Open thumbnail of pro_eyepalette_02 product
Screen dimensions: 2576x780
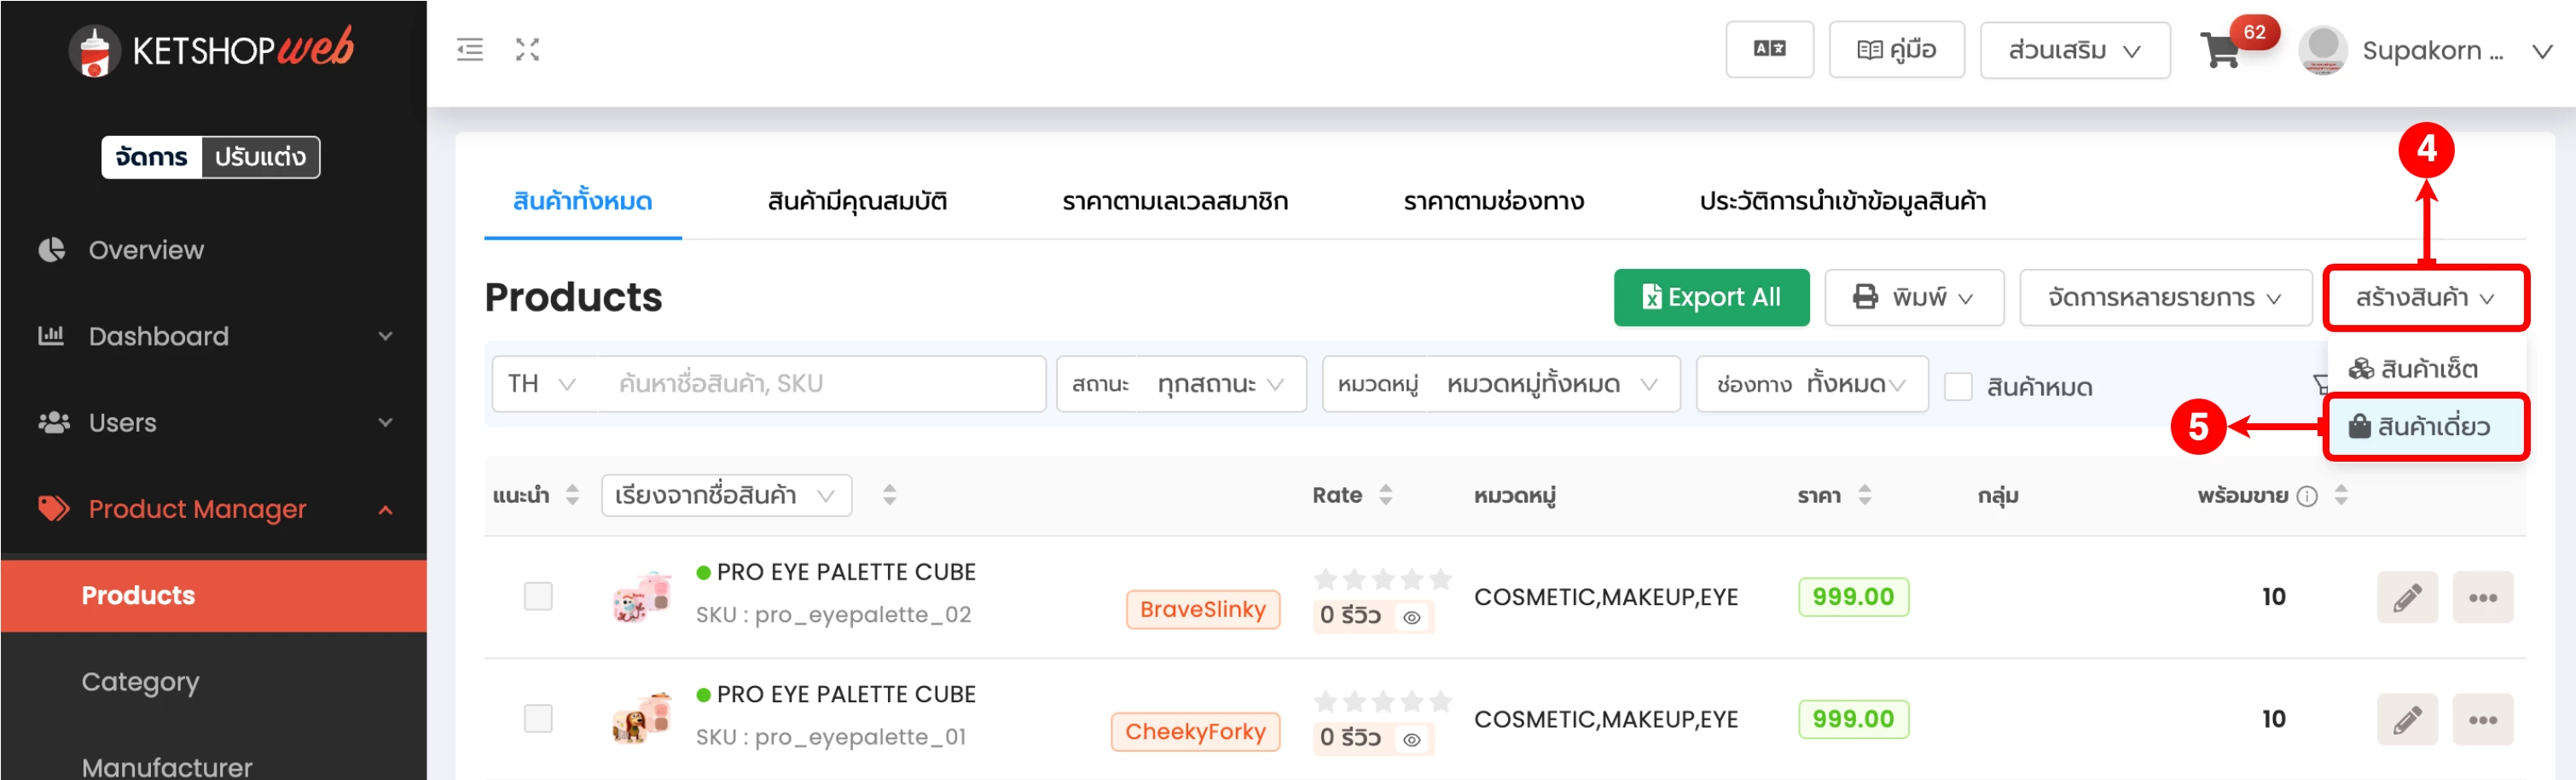642,597
